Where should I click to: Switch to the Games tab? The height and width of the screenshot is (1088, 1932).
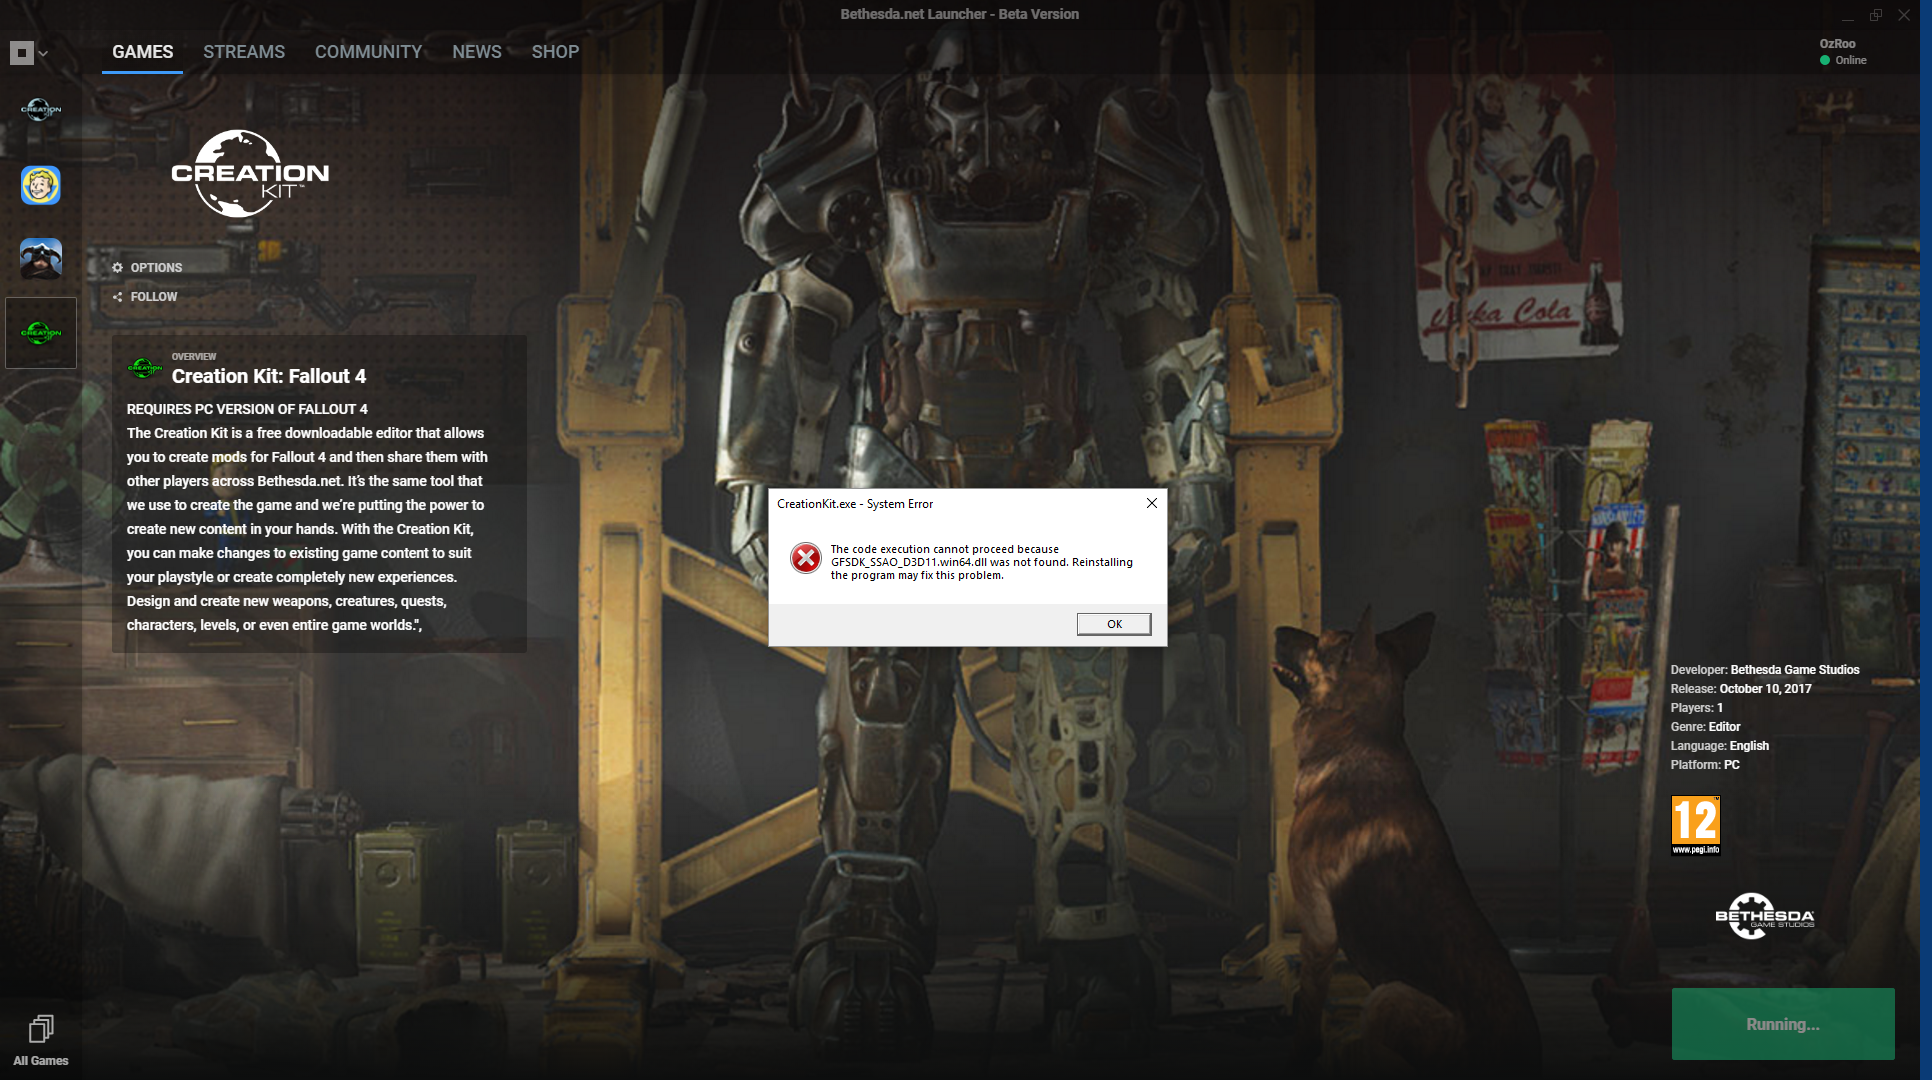pos(142,52)
